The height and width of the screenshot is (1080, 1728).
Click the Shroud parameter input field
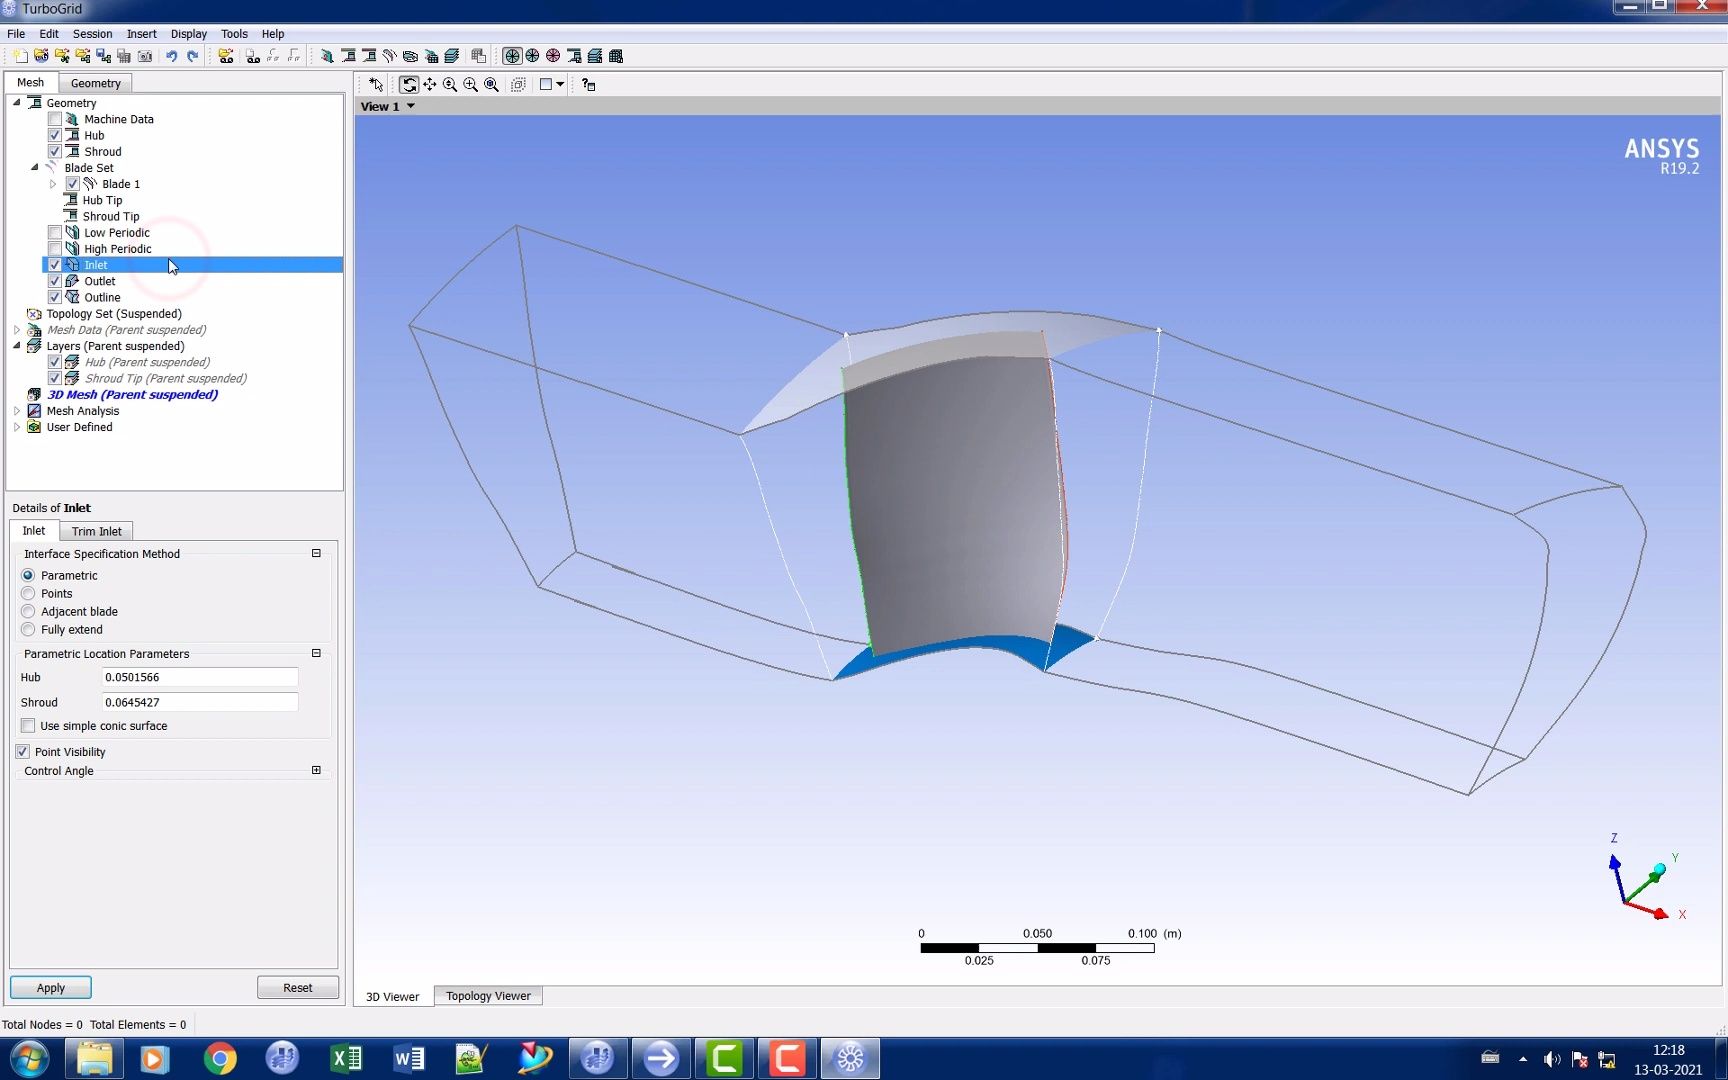(200, 702)
